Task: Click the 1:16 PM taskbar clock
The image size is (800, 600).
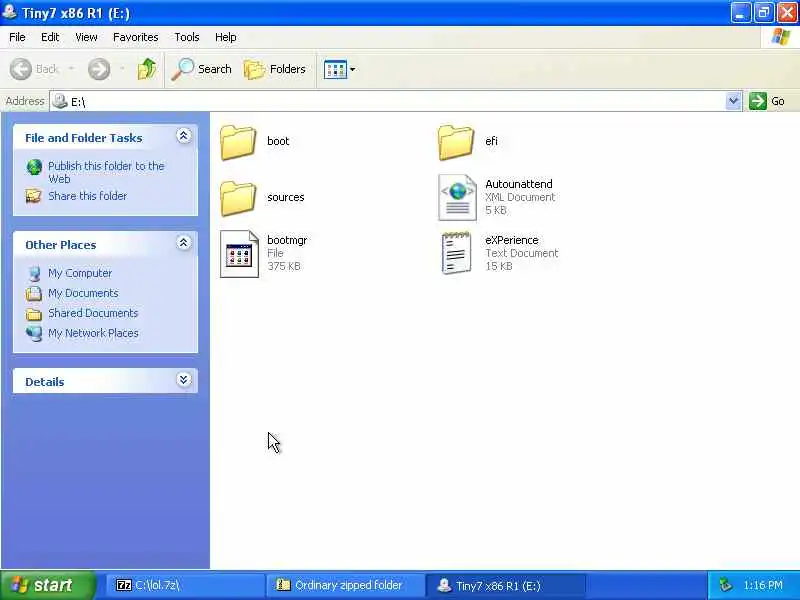Action: click(x=763, y=585)
